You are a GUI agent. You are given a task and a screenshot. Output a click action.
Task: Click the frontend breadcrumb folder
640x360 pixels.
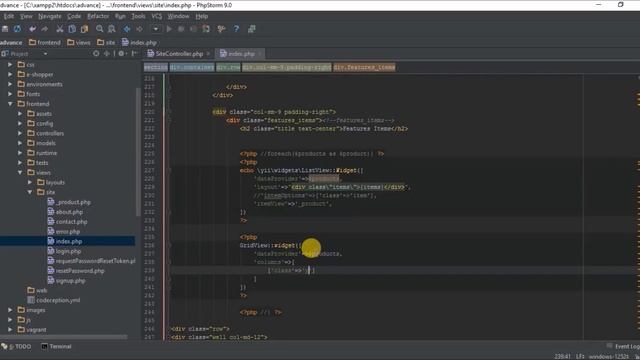[44, 42]
